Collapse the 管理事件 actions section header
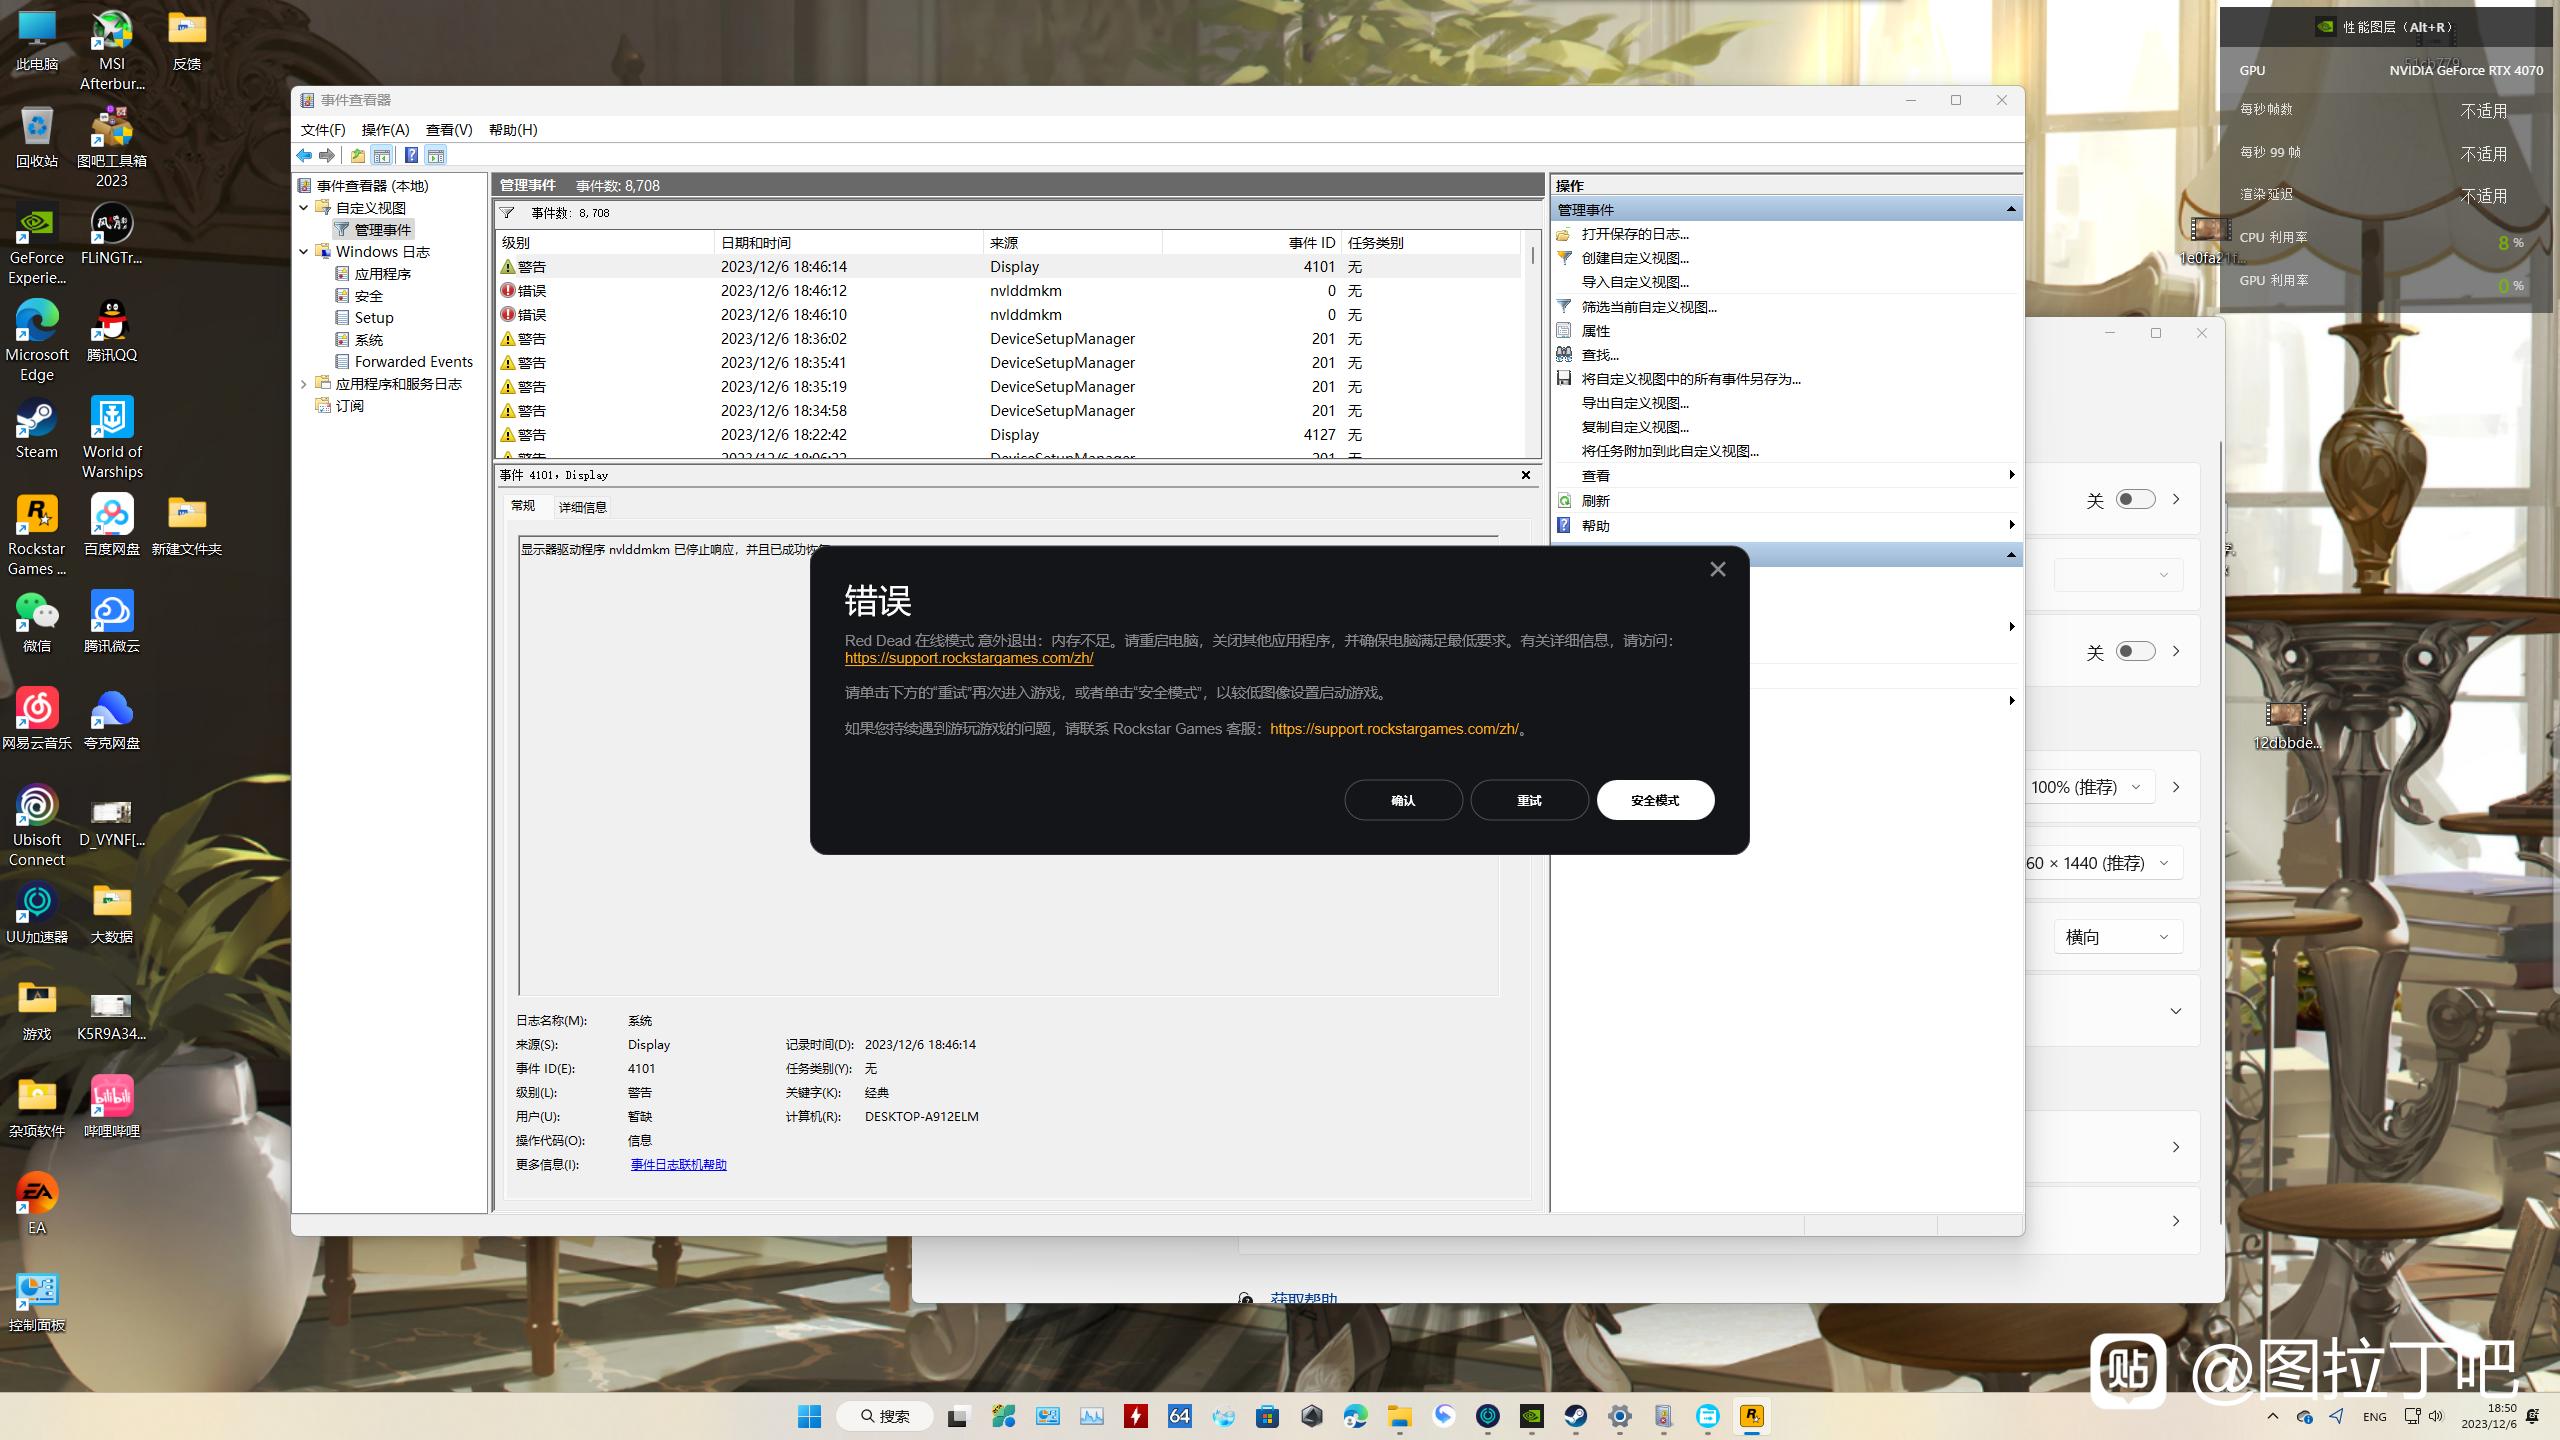This screenshot has width=2560, height=1440. [x=2010, y=209]
